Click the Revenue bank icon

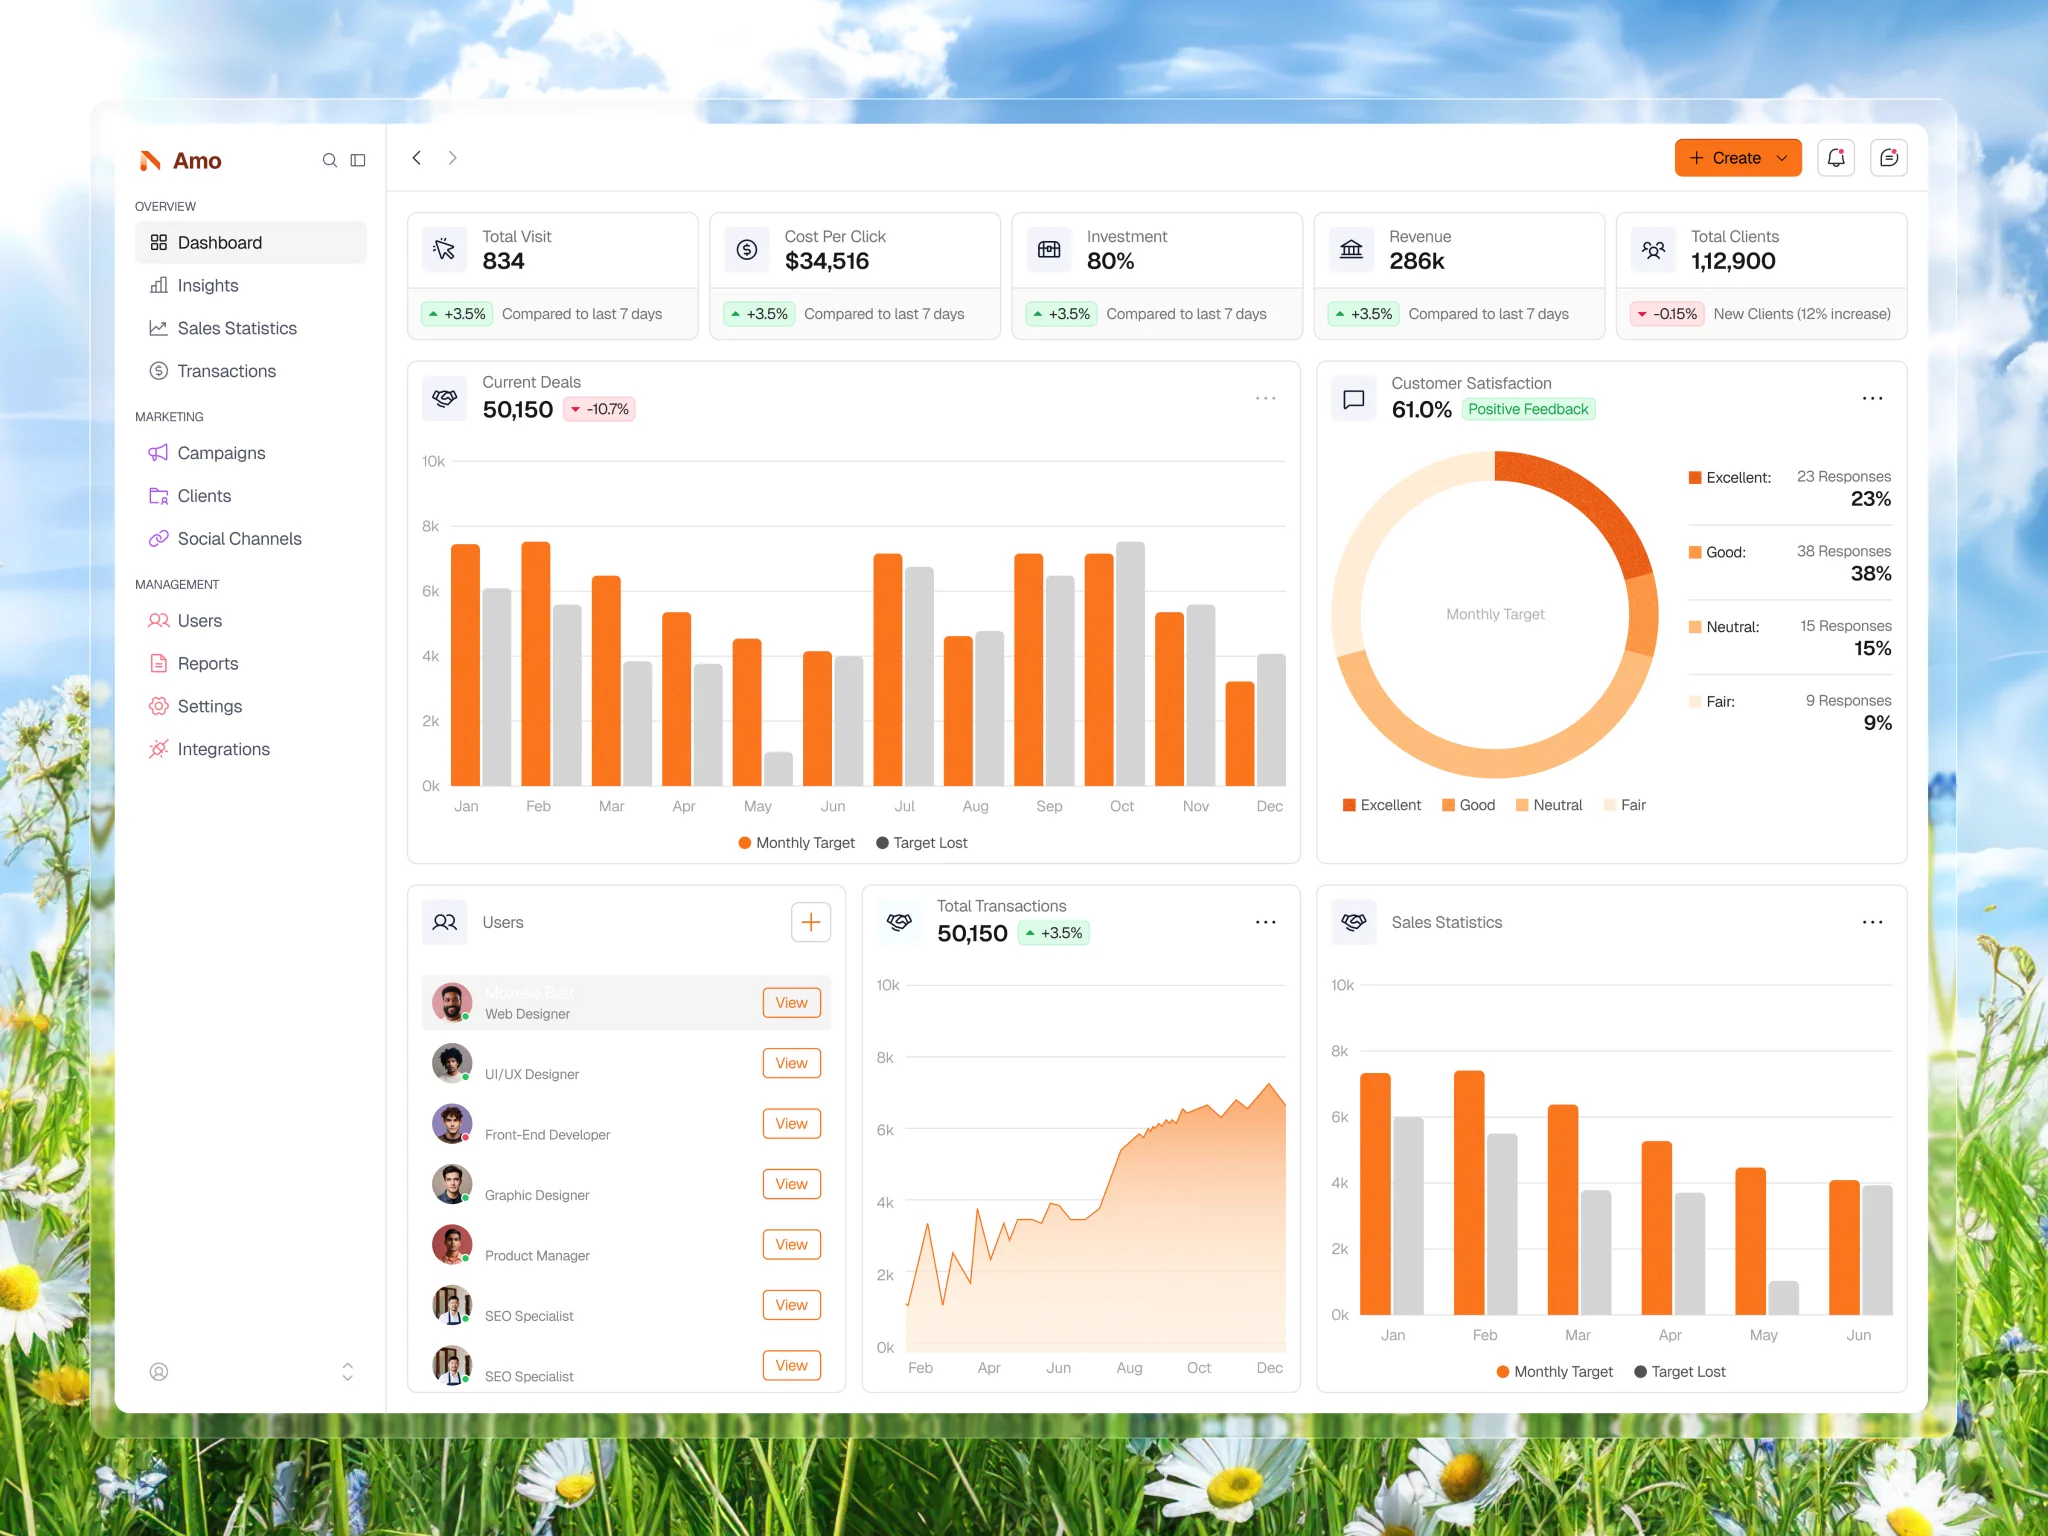[x=1351, y=250]
